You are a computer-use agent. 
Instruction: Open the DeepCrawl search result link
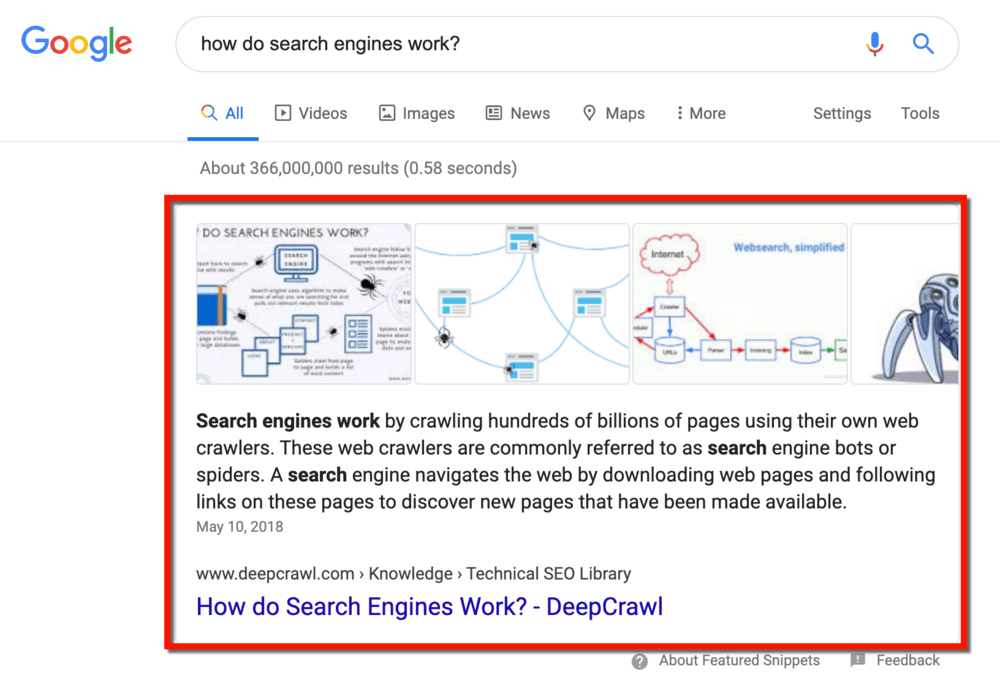[429, 606]
